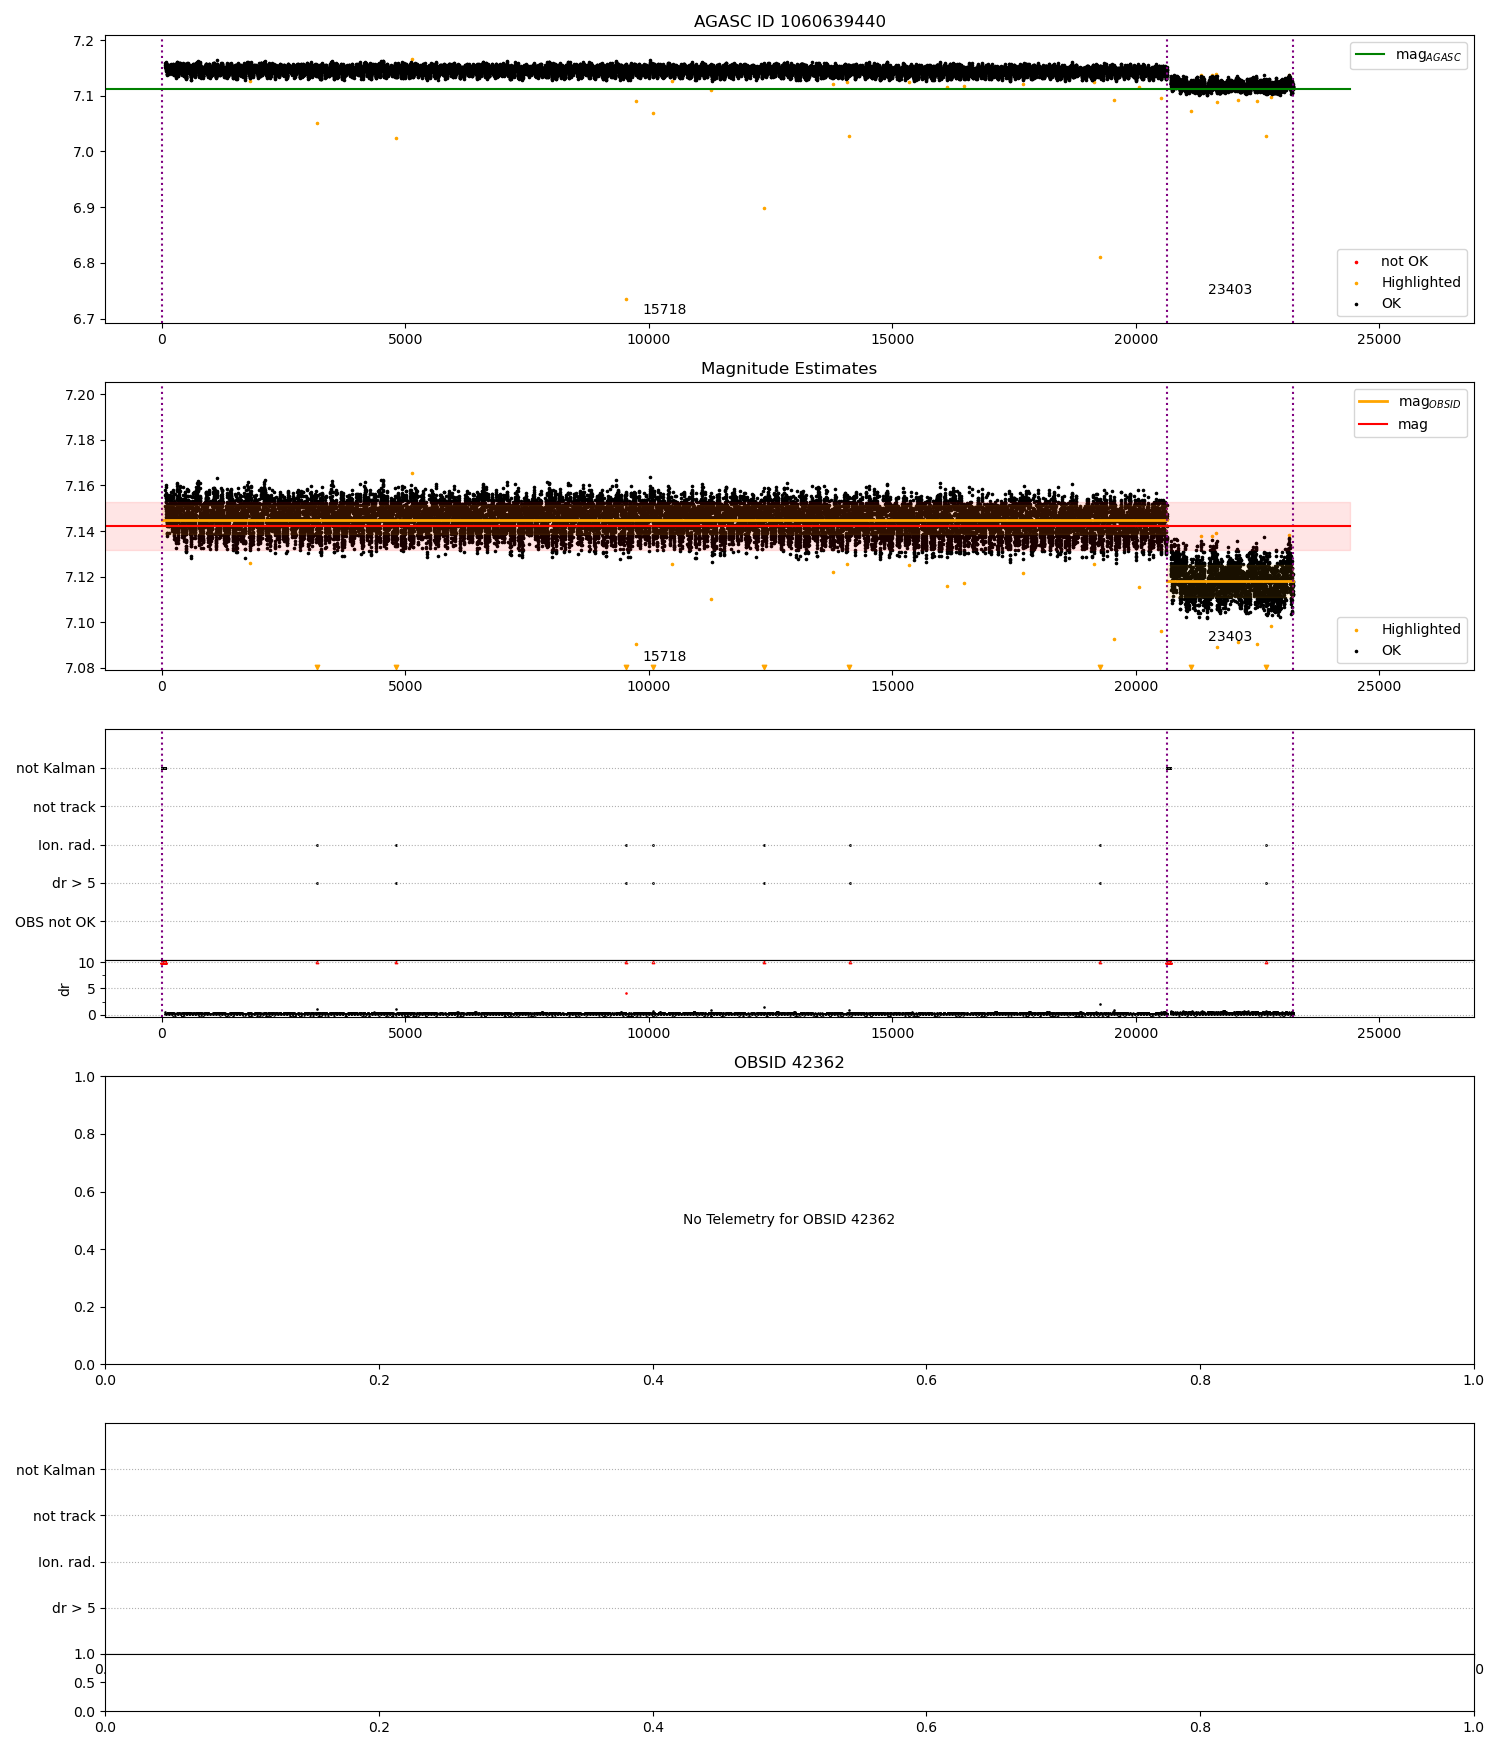Viewport: 1500px width, 1750px height.
Task: Click the 'dr' y-axis label
Action: click(x=65, y=989)
